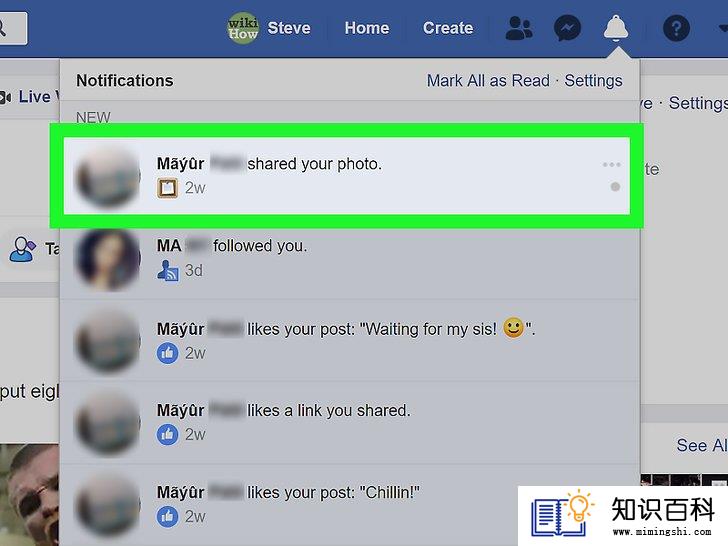Open three-dot options on shared photo notification

tap(611, 164)
